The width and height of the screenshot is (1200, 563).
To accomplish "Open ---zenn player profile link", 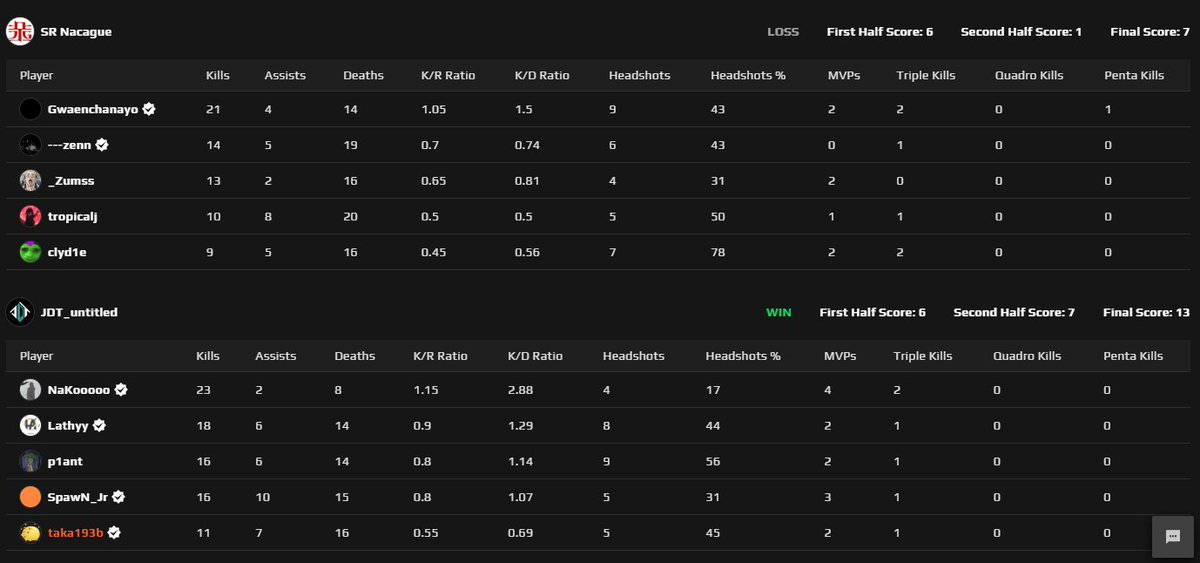I will tap(70, 145).
